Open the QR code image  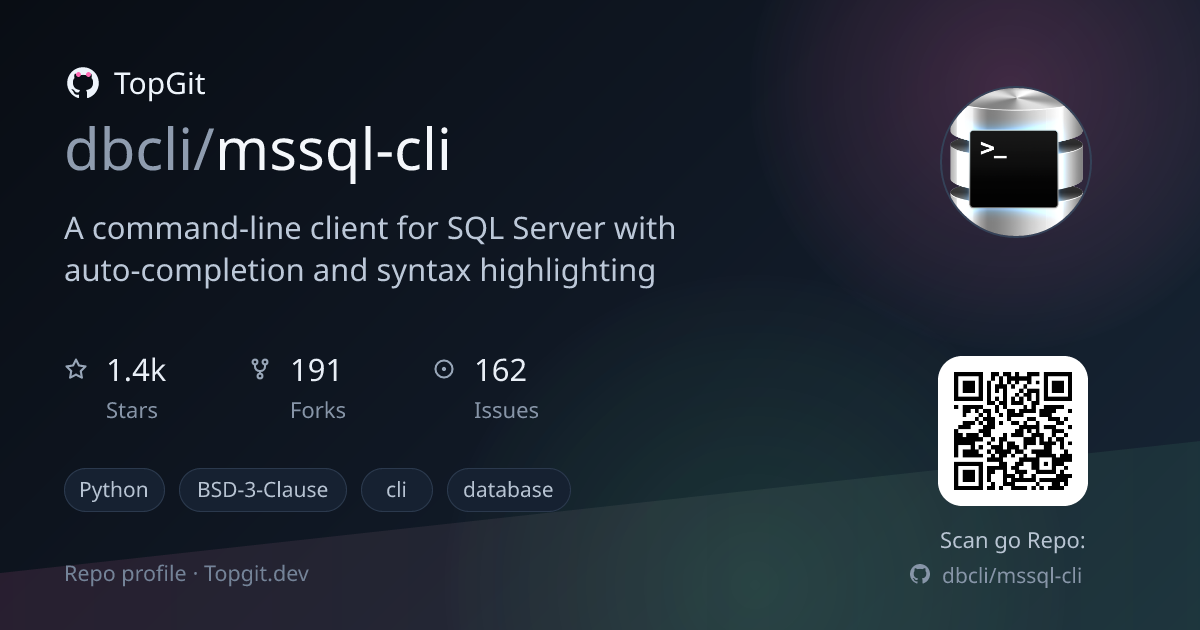pyautogui.click(x=1012, y=431)
